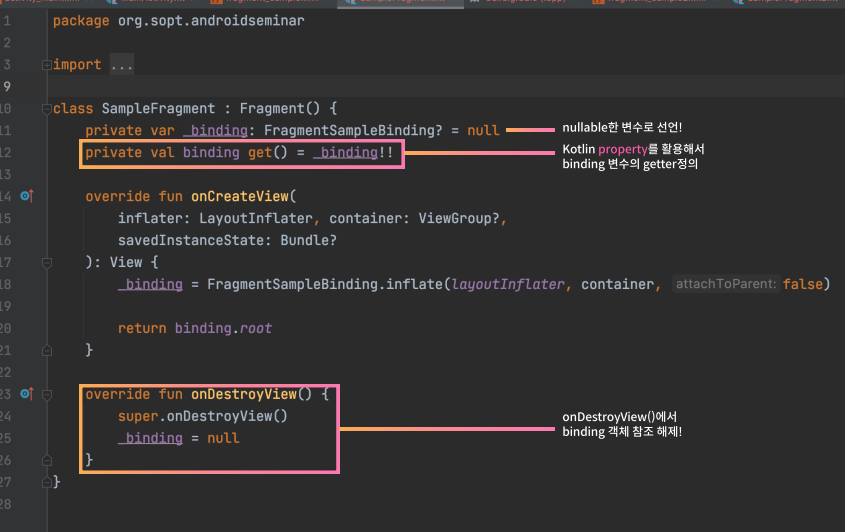Click "FragmentSampleBinding" before ".inflate"
Image resolution: width=845 pixels, height=532 pixels.
coord(292,284)
